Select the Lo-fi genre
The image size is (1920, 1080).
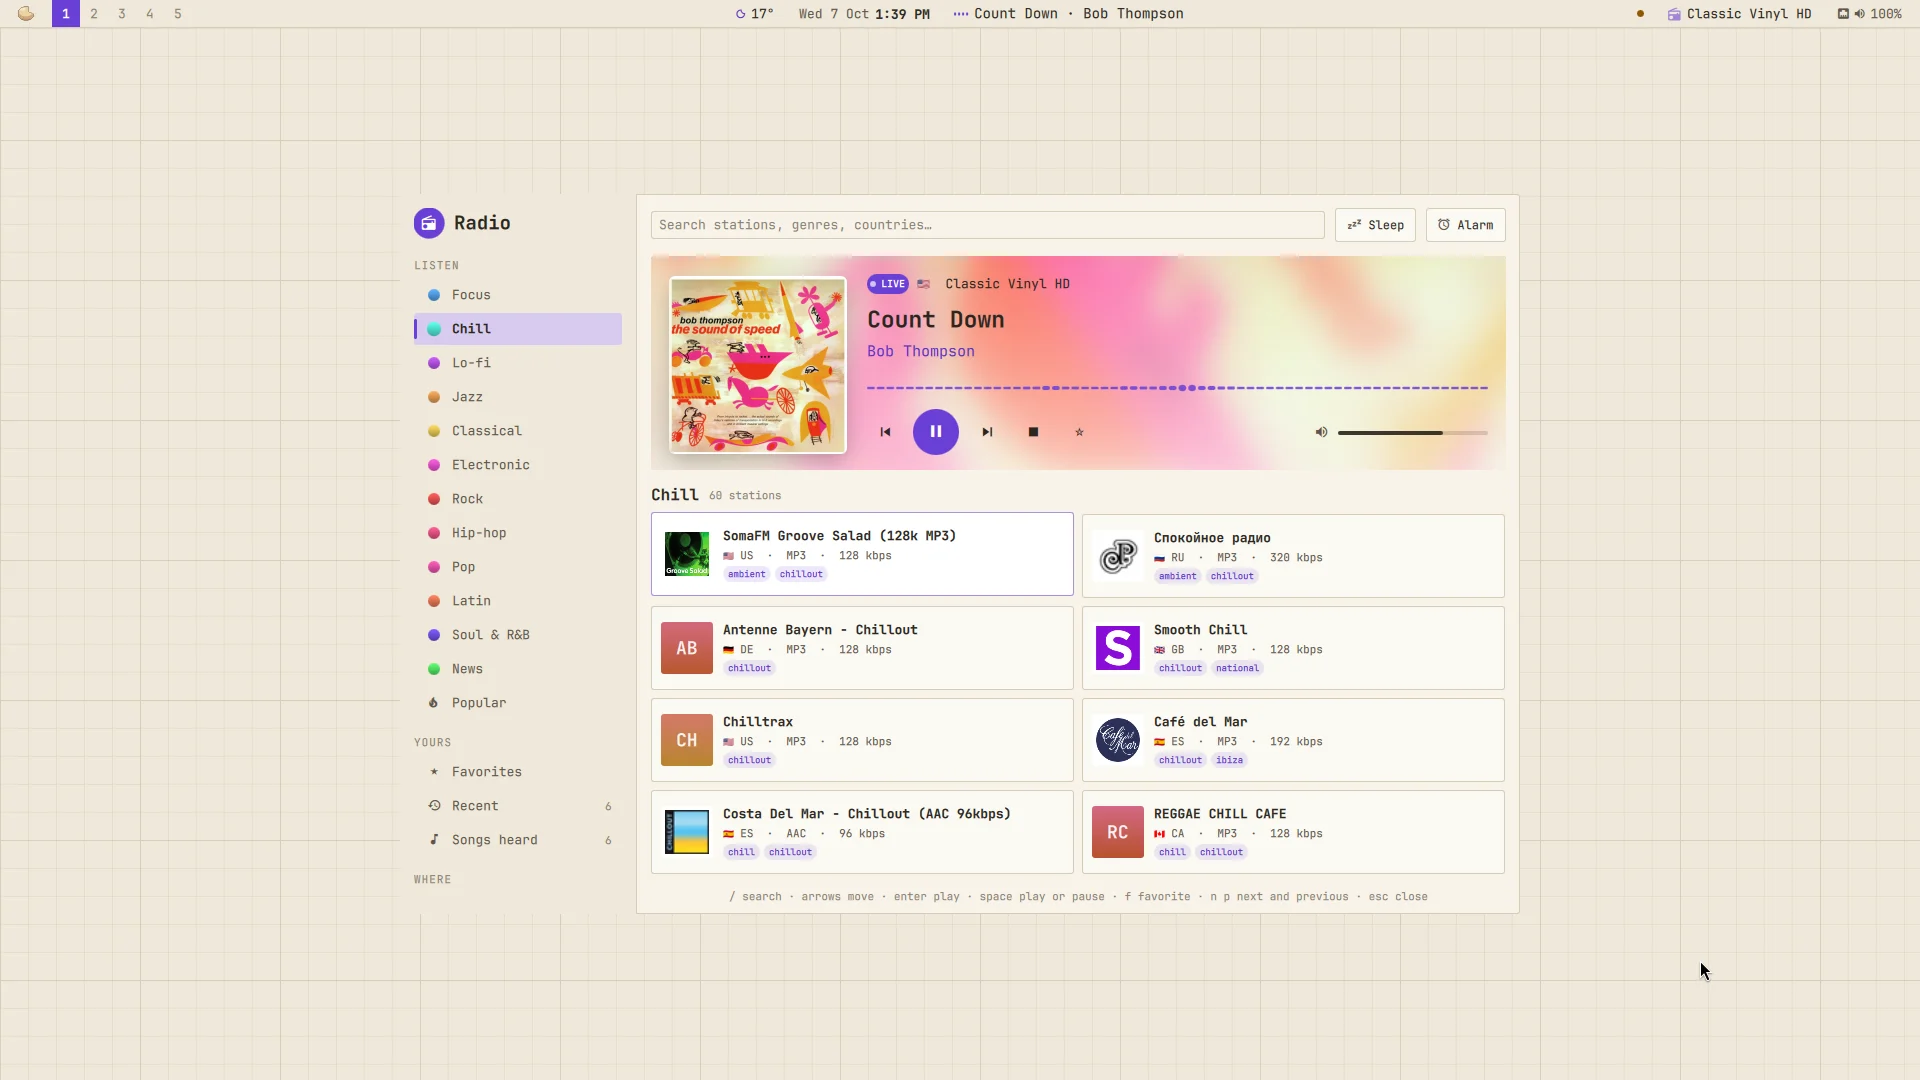point(517,363)
